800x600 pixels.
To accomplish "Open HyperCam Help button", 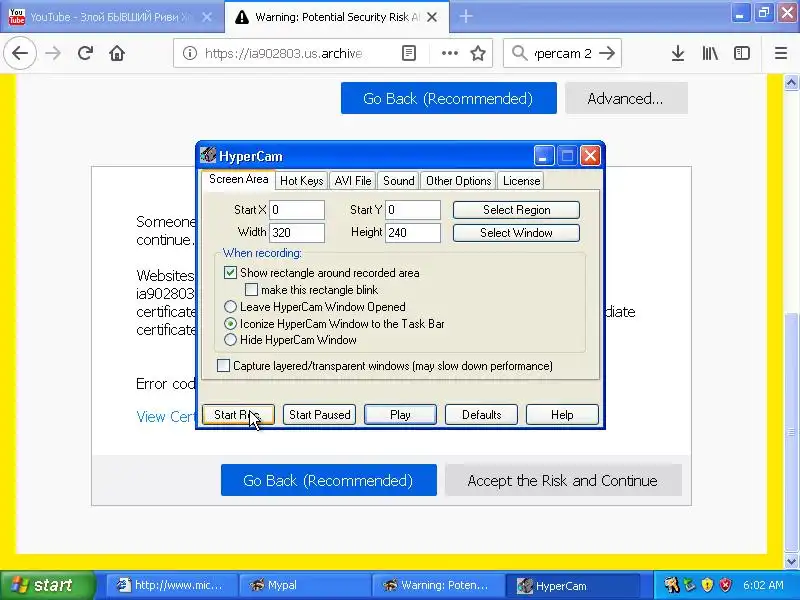I will [562, 414].
